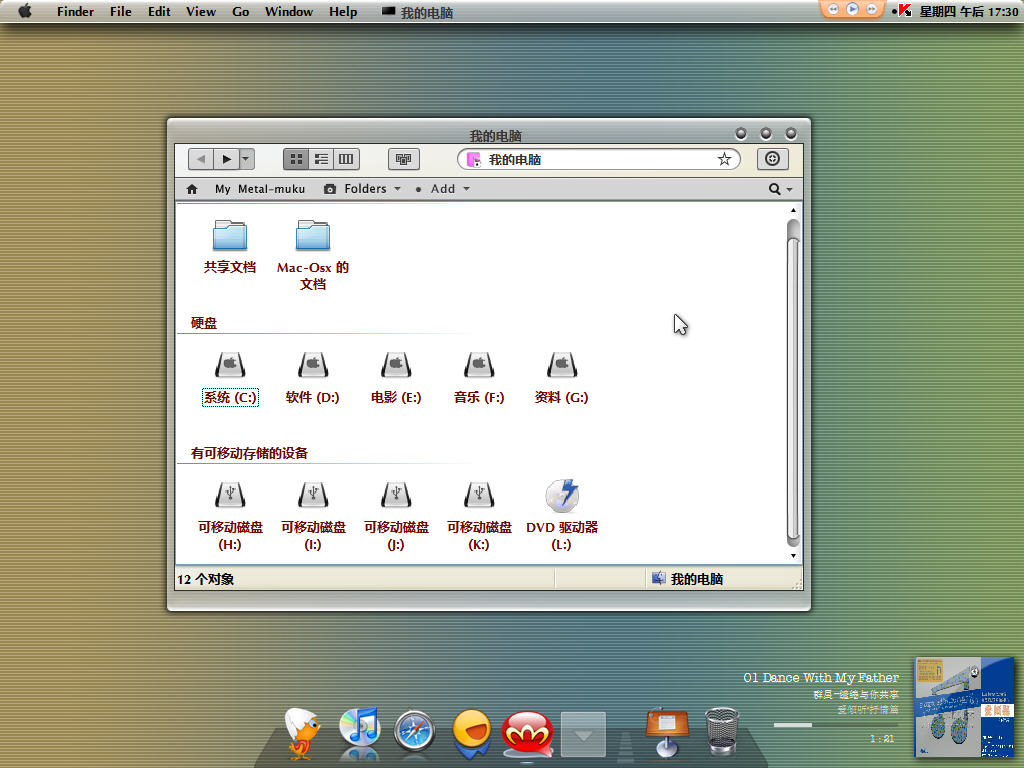This screenshot has height=768, width=1024.
Task: Select removable disk (J:)
Action: pos(396,516)
